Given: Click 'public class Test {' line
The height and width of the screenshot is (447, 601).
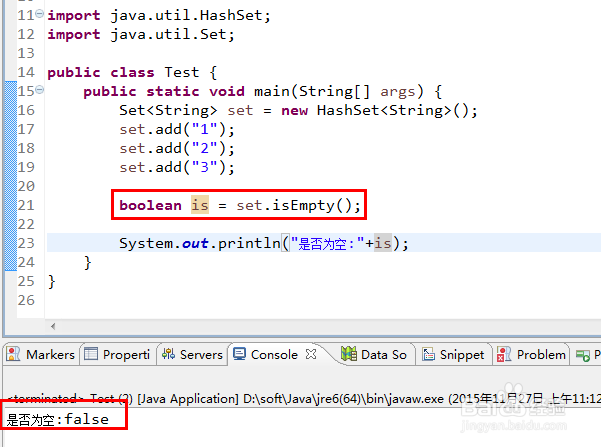Looking at the screenshot, I should click(x=132, y=72).
